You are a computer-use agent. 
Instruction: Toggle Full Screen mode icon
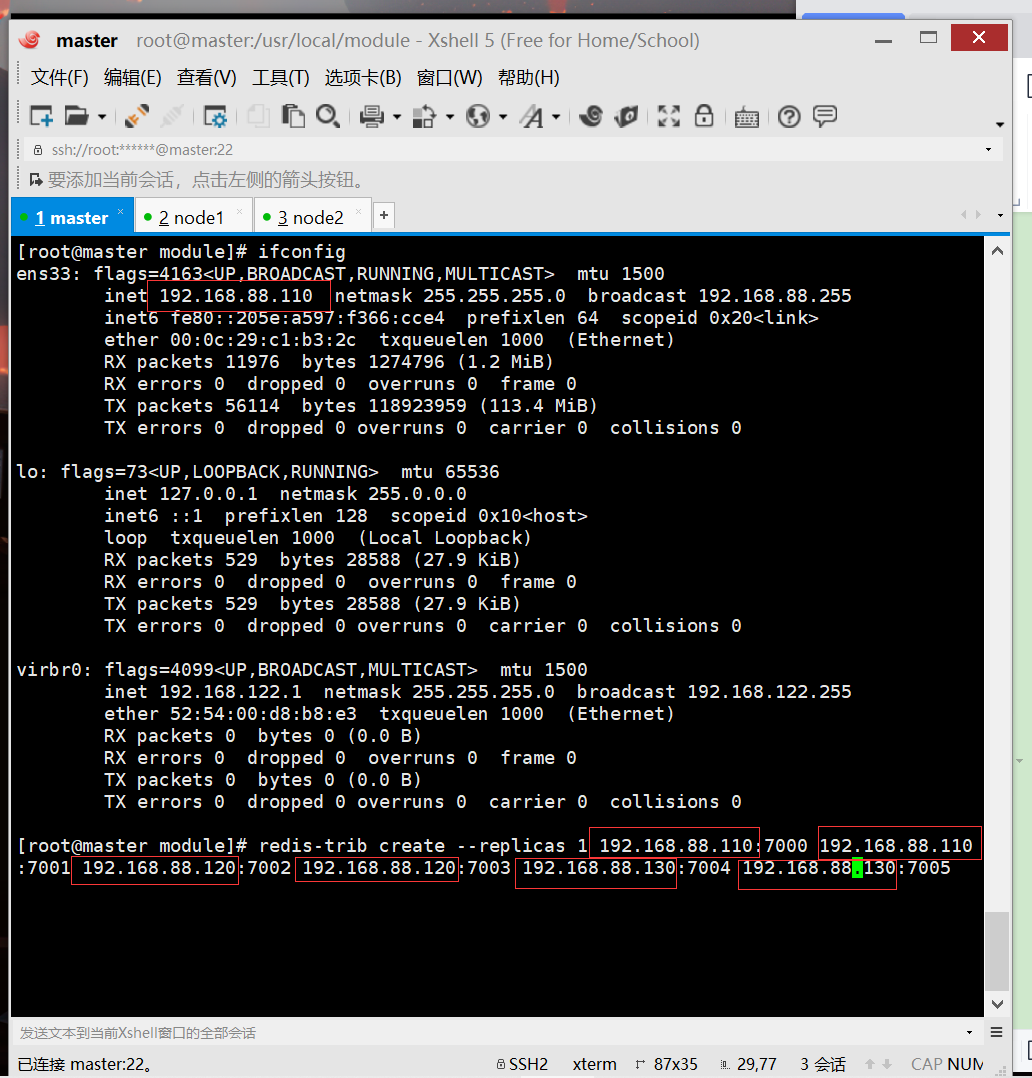668,116
